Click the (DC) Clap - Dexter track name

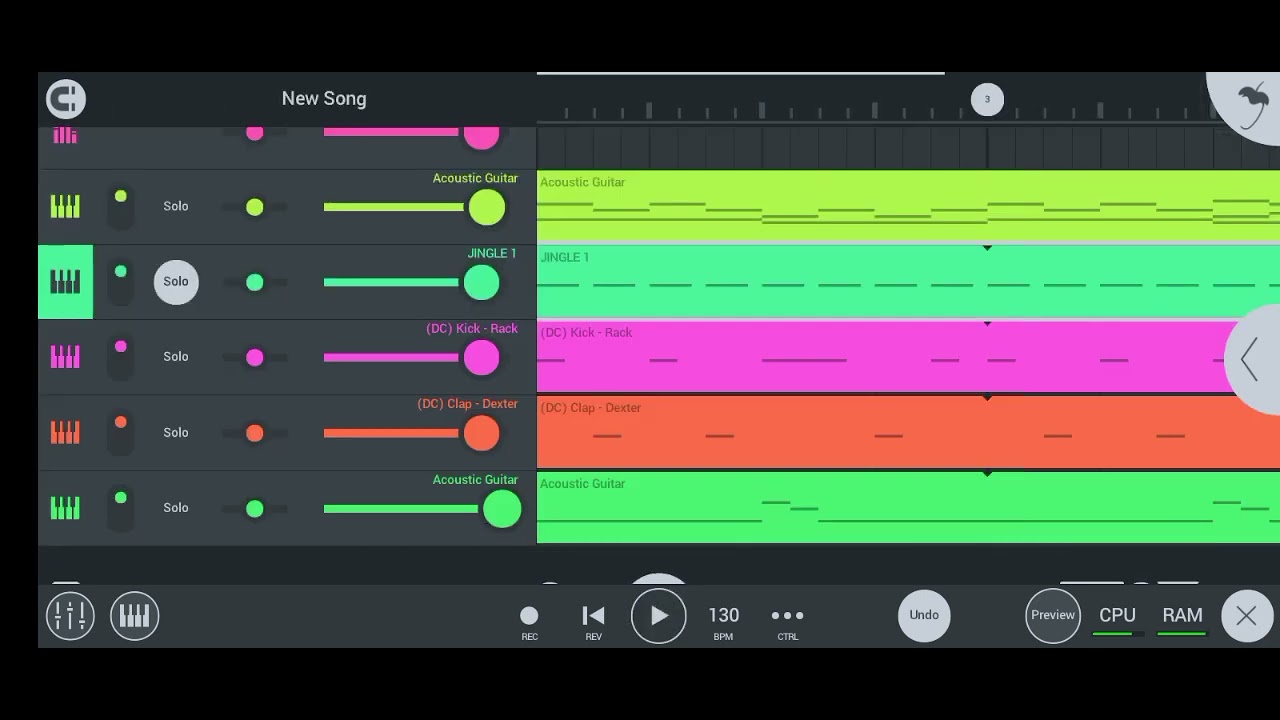tap(468, 403)
